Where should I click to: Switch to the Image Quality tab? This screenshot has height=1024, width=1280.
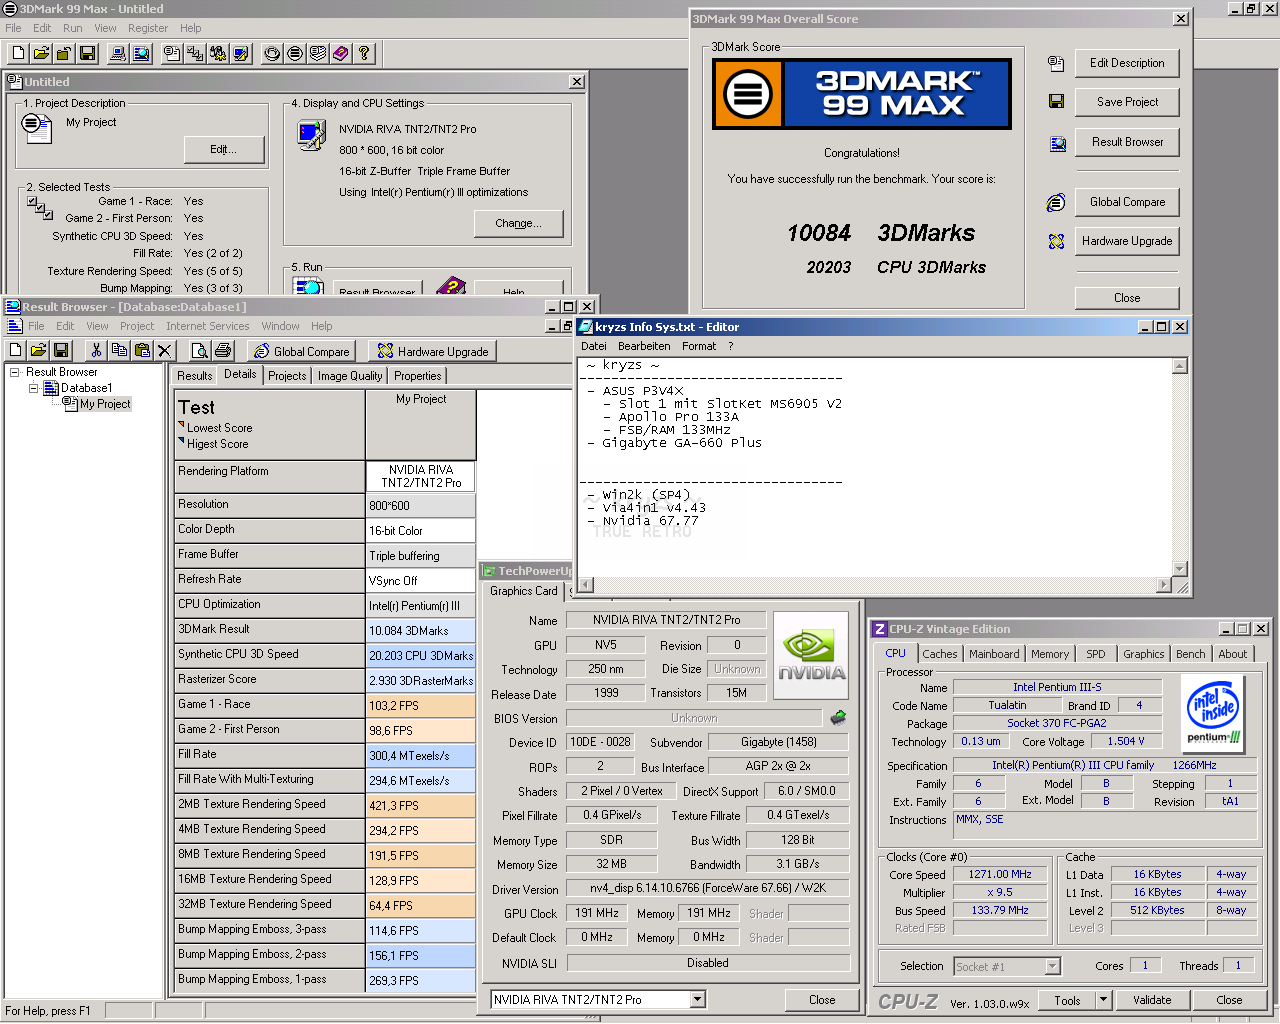(350, 376)
